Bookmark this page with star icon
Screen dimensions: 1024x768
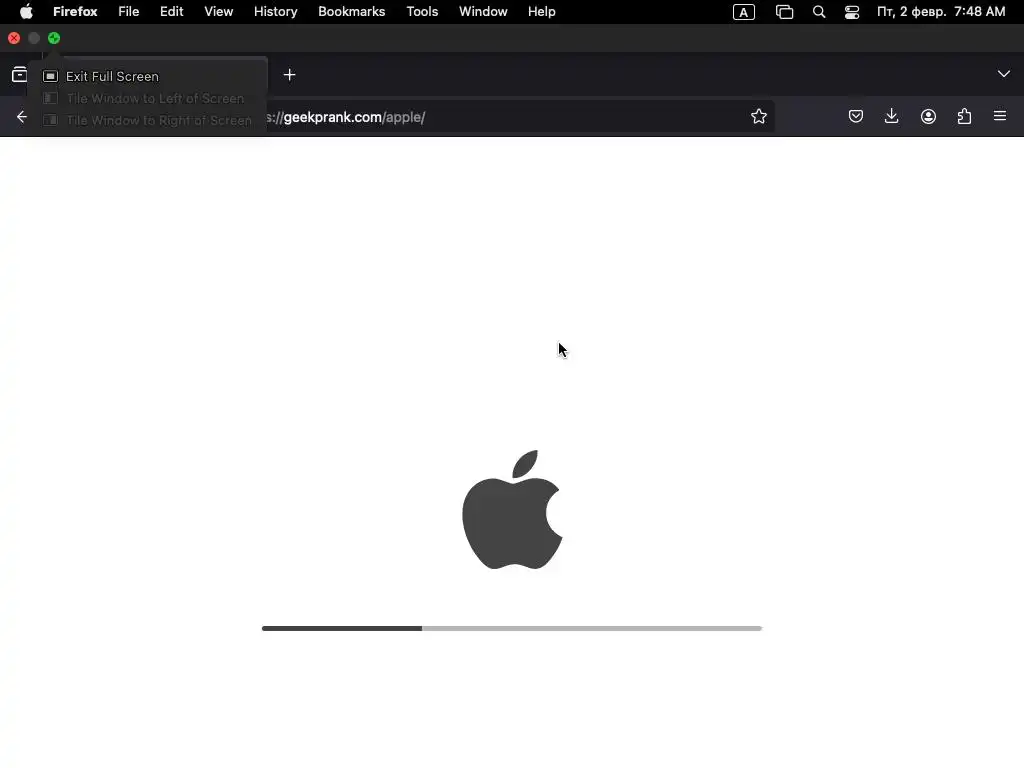(758, 117)
